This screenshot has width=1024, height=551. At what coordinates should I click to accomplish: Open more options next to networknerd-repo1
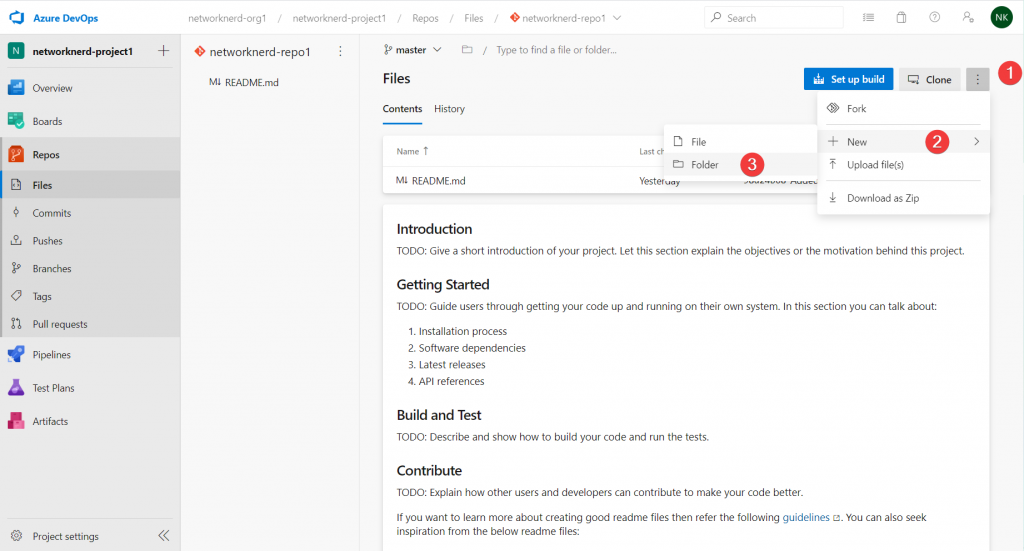tap(340, 52)
